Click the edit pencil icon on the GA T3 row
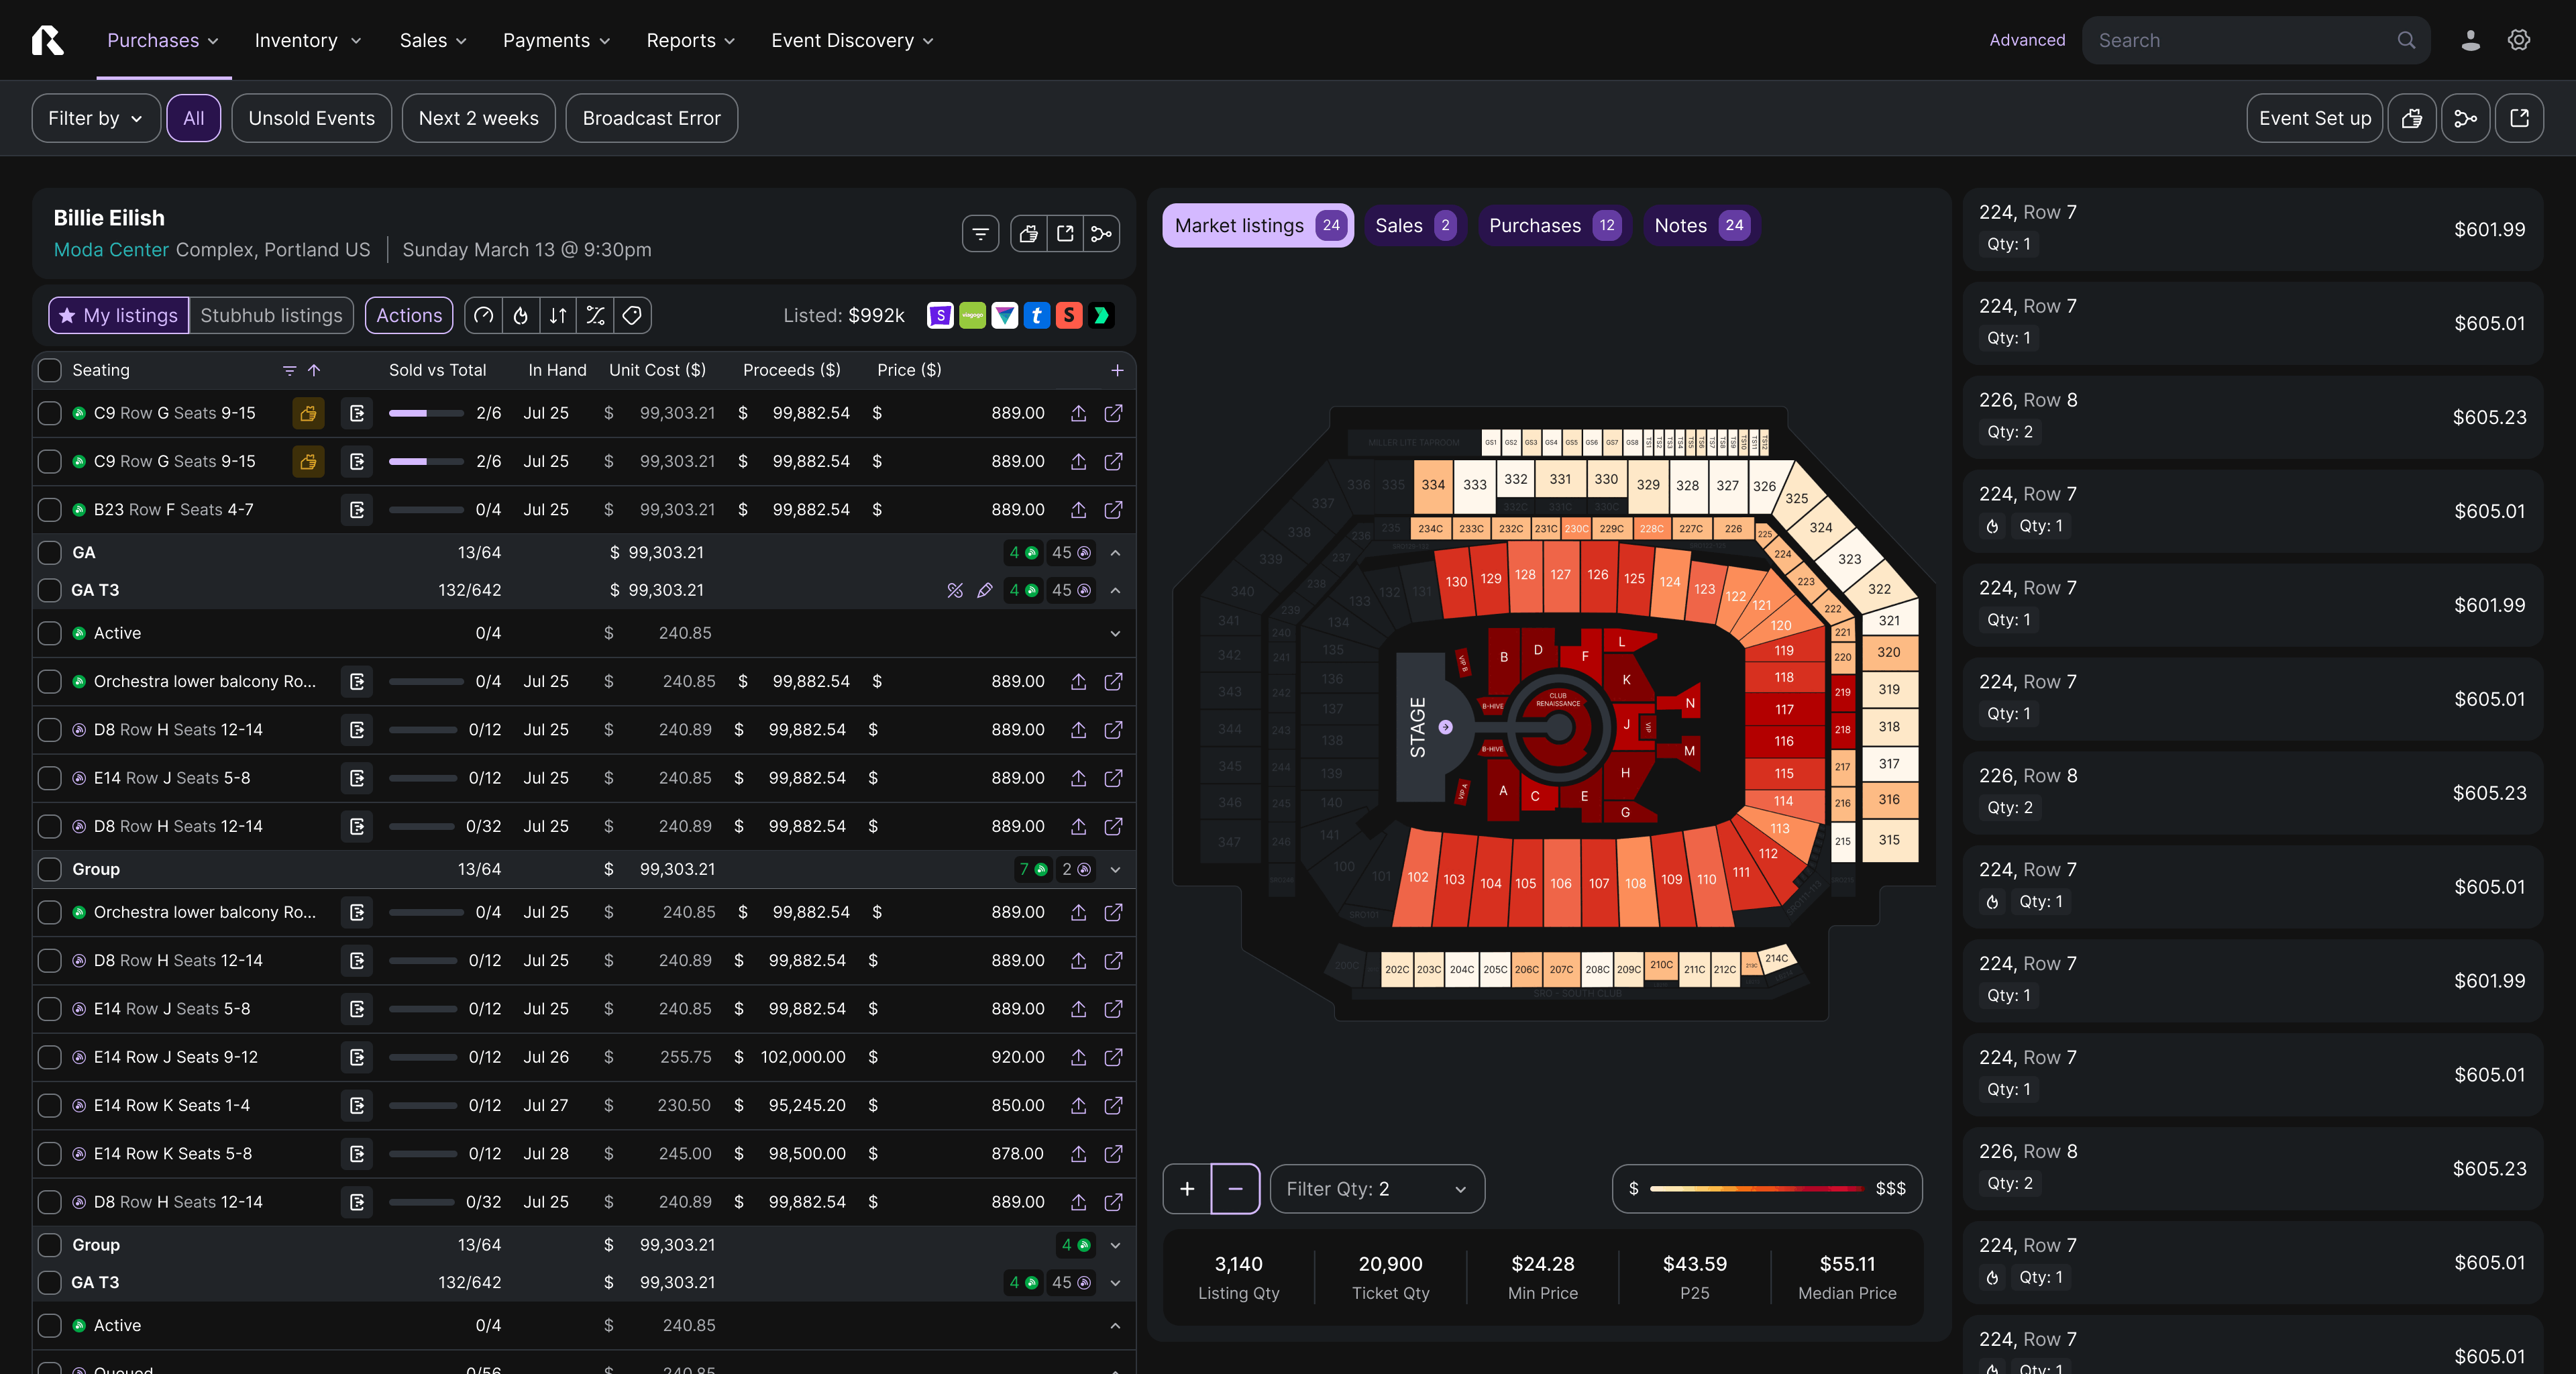2576x1374 pixels. pyautogui.click(x=984, y=591)
